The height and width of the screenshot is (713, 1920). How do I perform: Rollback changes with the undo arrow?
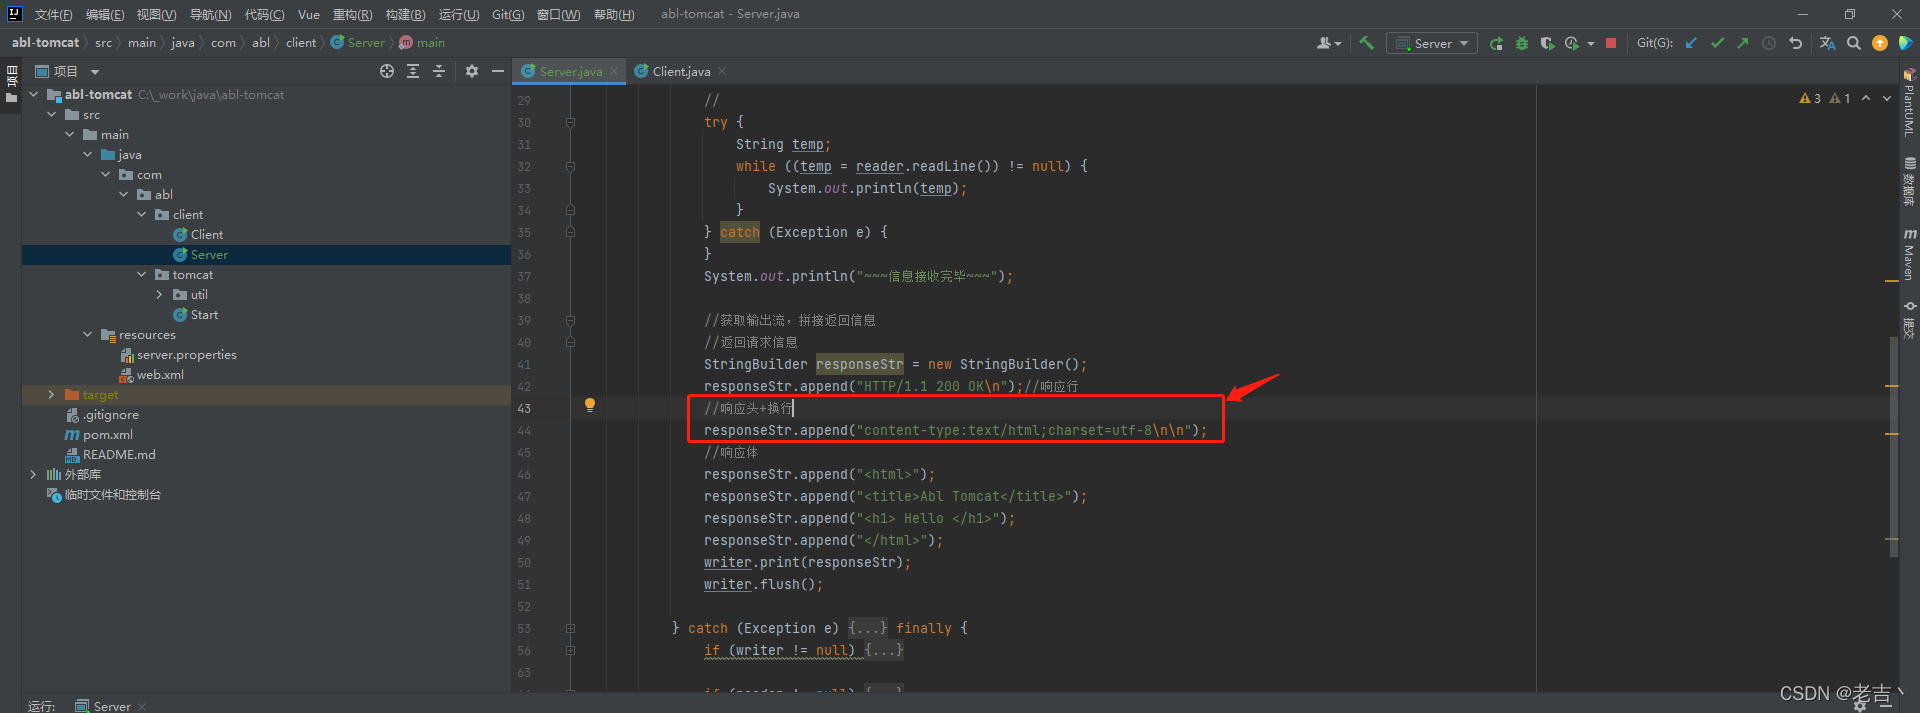(1795, 43)
